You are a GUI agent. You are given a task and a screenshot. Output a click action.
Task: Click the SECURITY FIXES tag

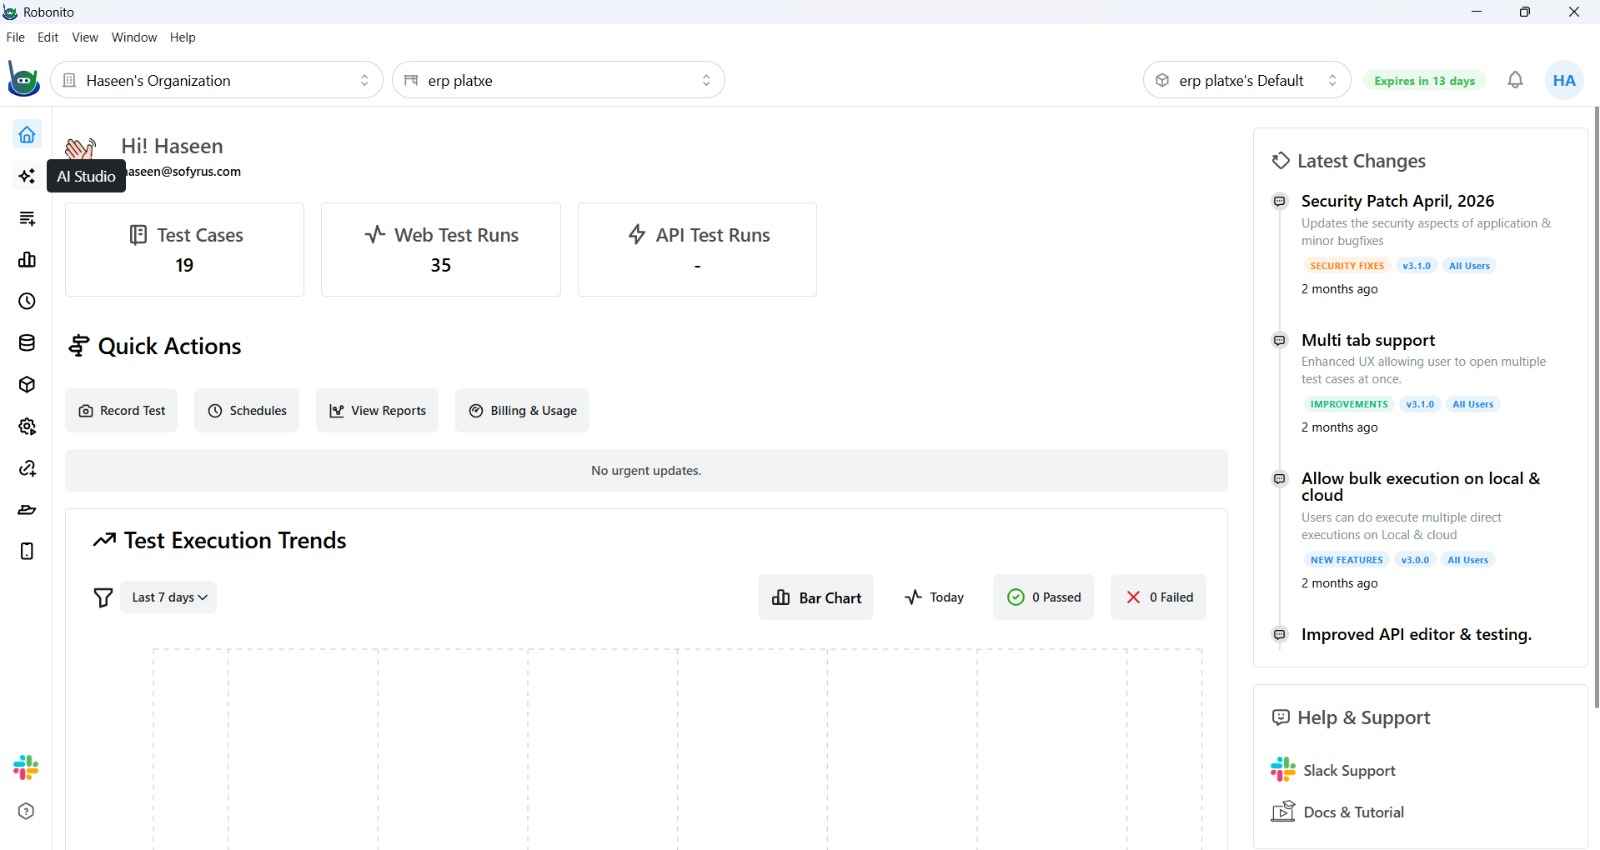(1347, 266)
